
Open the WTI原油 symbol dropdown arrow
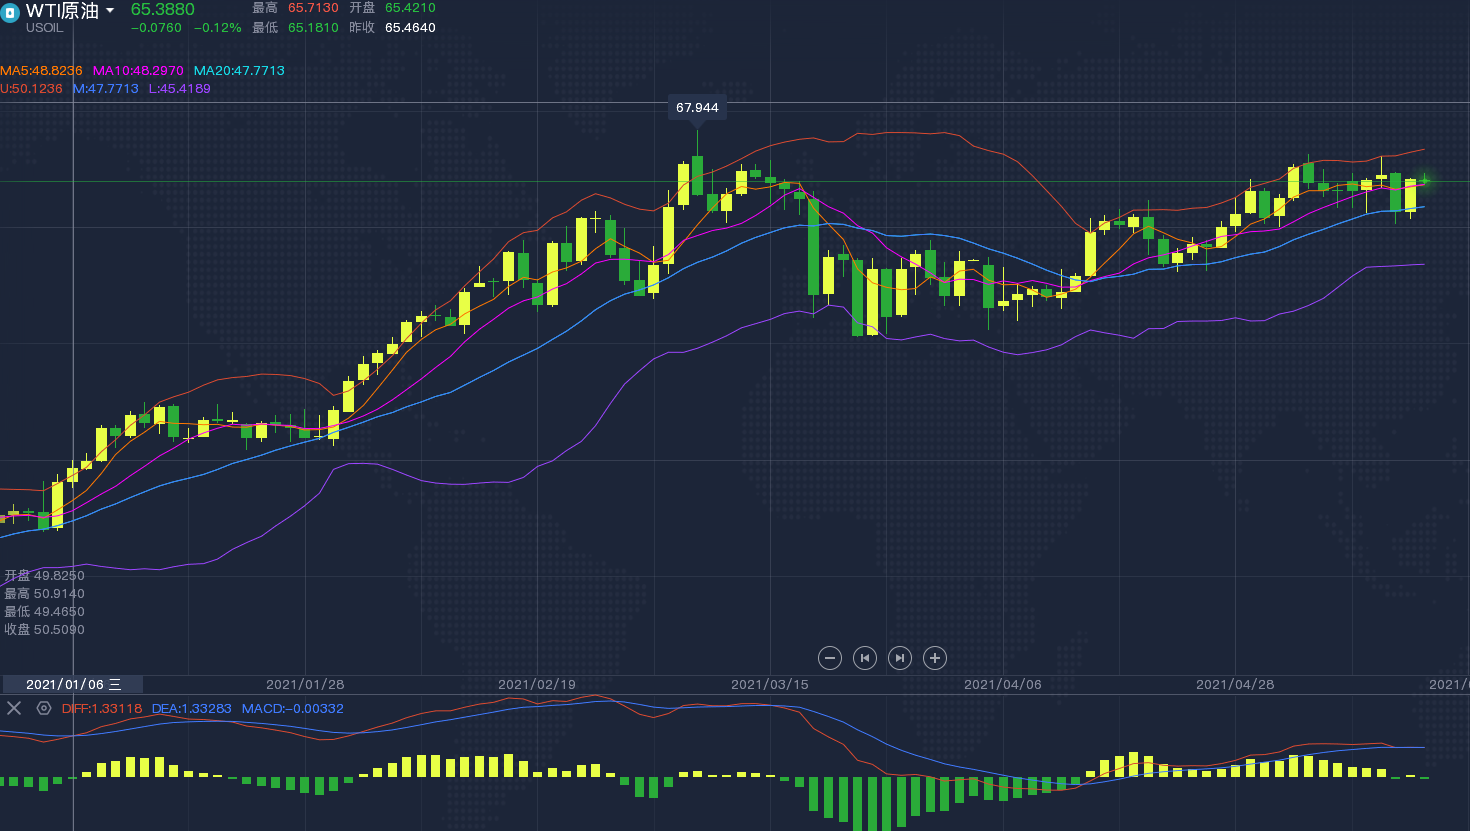[110, 11]
